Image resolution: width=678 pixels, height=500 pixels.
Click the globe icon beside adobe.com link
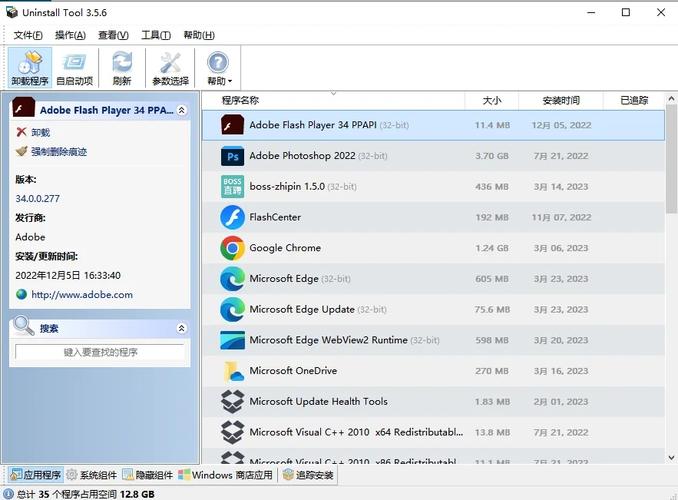21,295
